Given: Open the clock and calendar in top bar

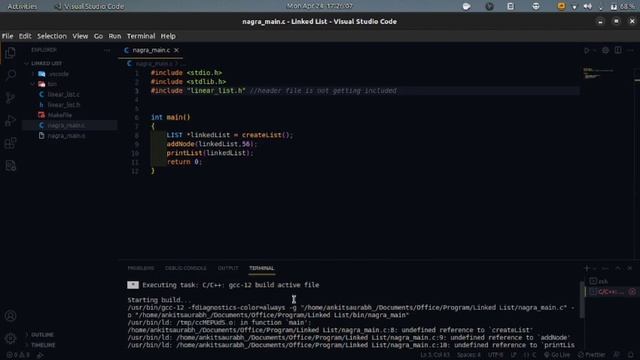Looking at the screenshot, I should coord(320,6).
